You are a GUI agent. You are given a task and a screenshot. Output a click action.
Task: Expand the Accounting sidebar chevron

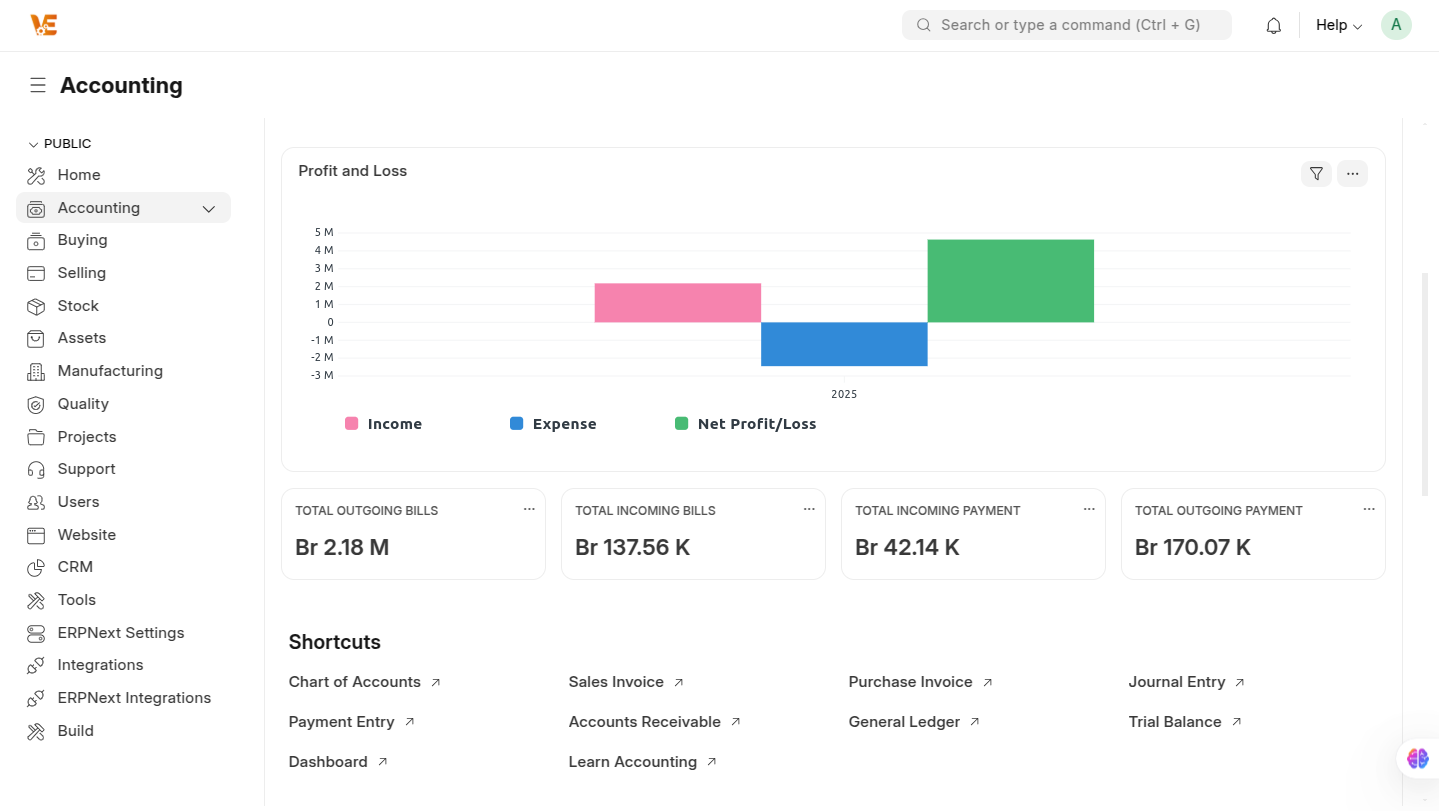coord(209,209)
